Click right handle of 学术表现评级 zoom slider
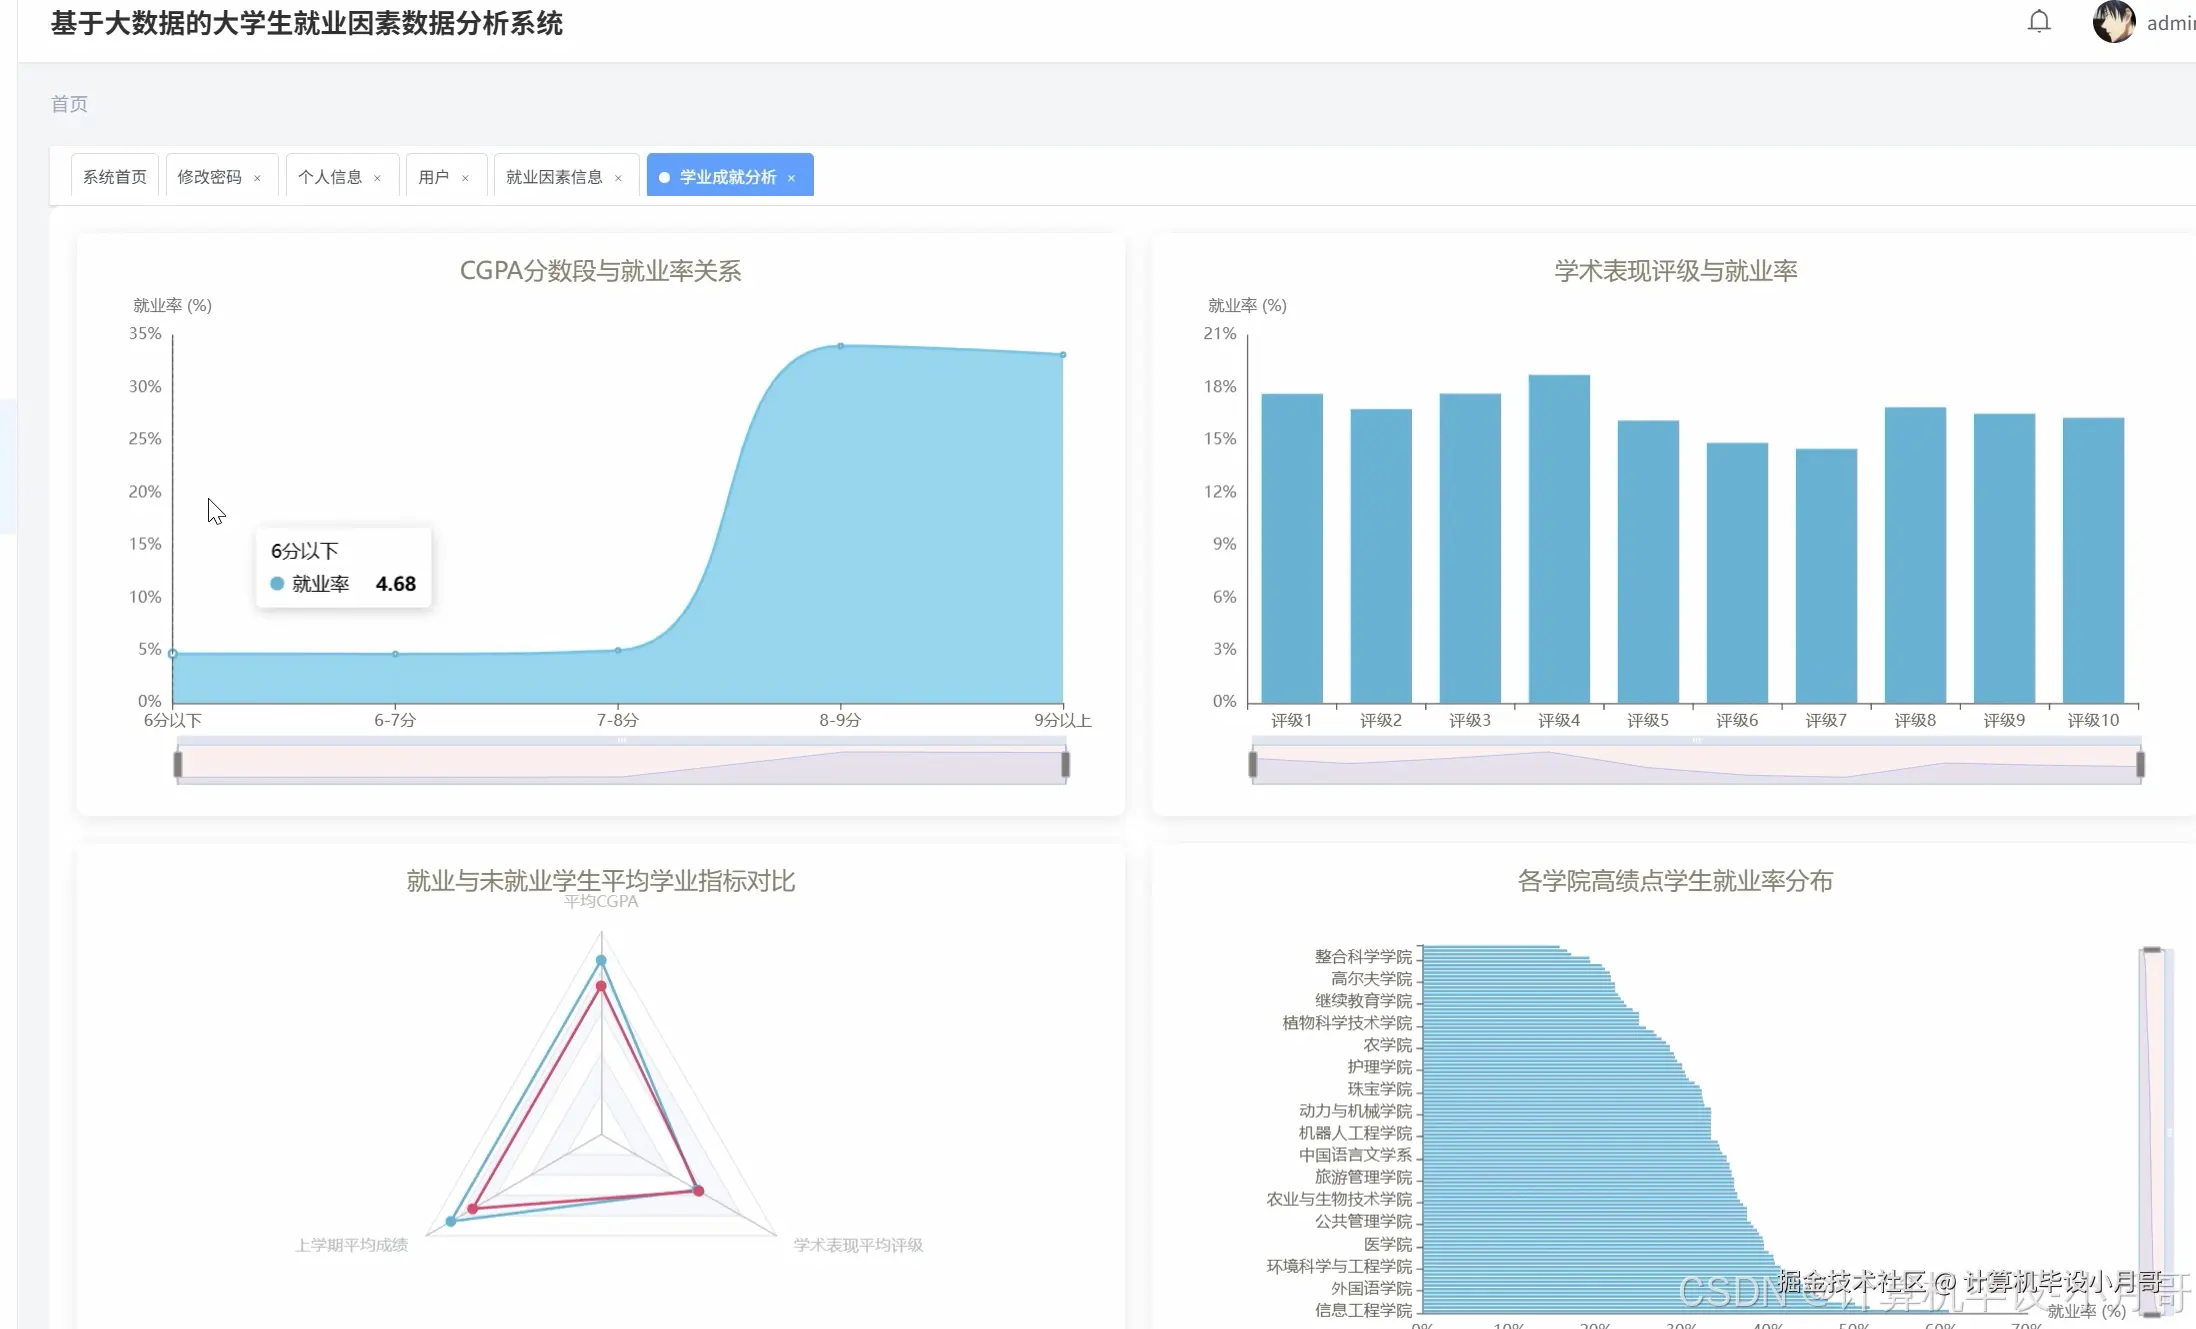Viewport: 2196px width, 1329px height. (2140, 765)
